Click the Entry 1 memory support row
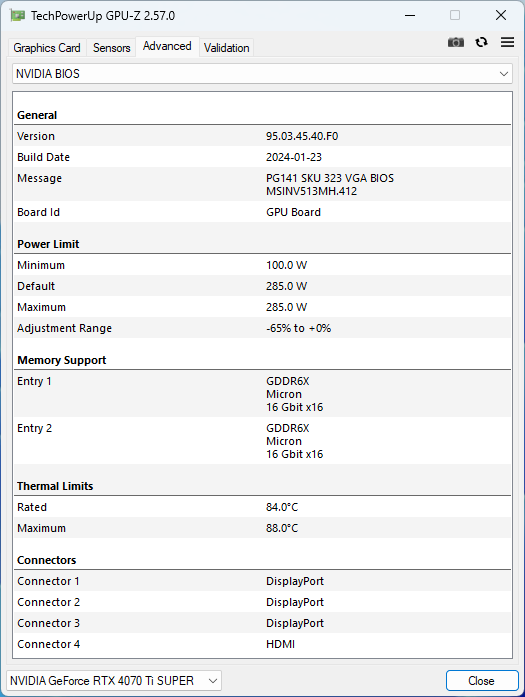Viewport: 525px width, 697px height. [262, 394]
